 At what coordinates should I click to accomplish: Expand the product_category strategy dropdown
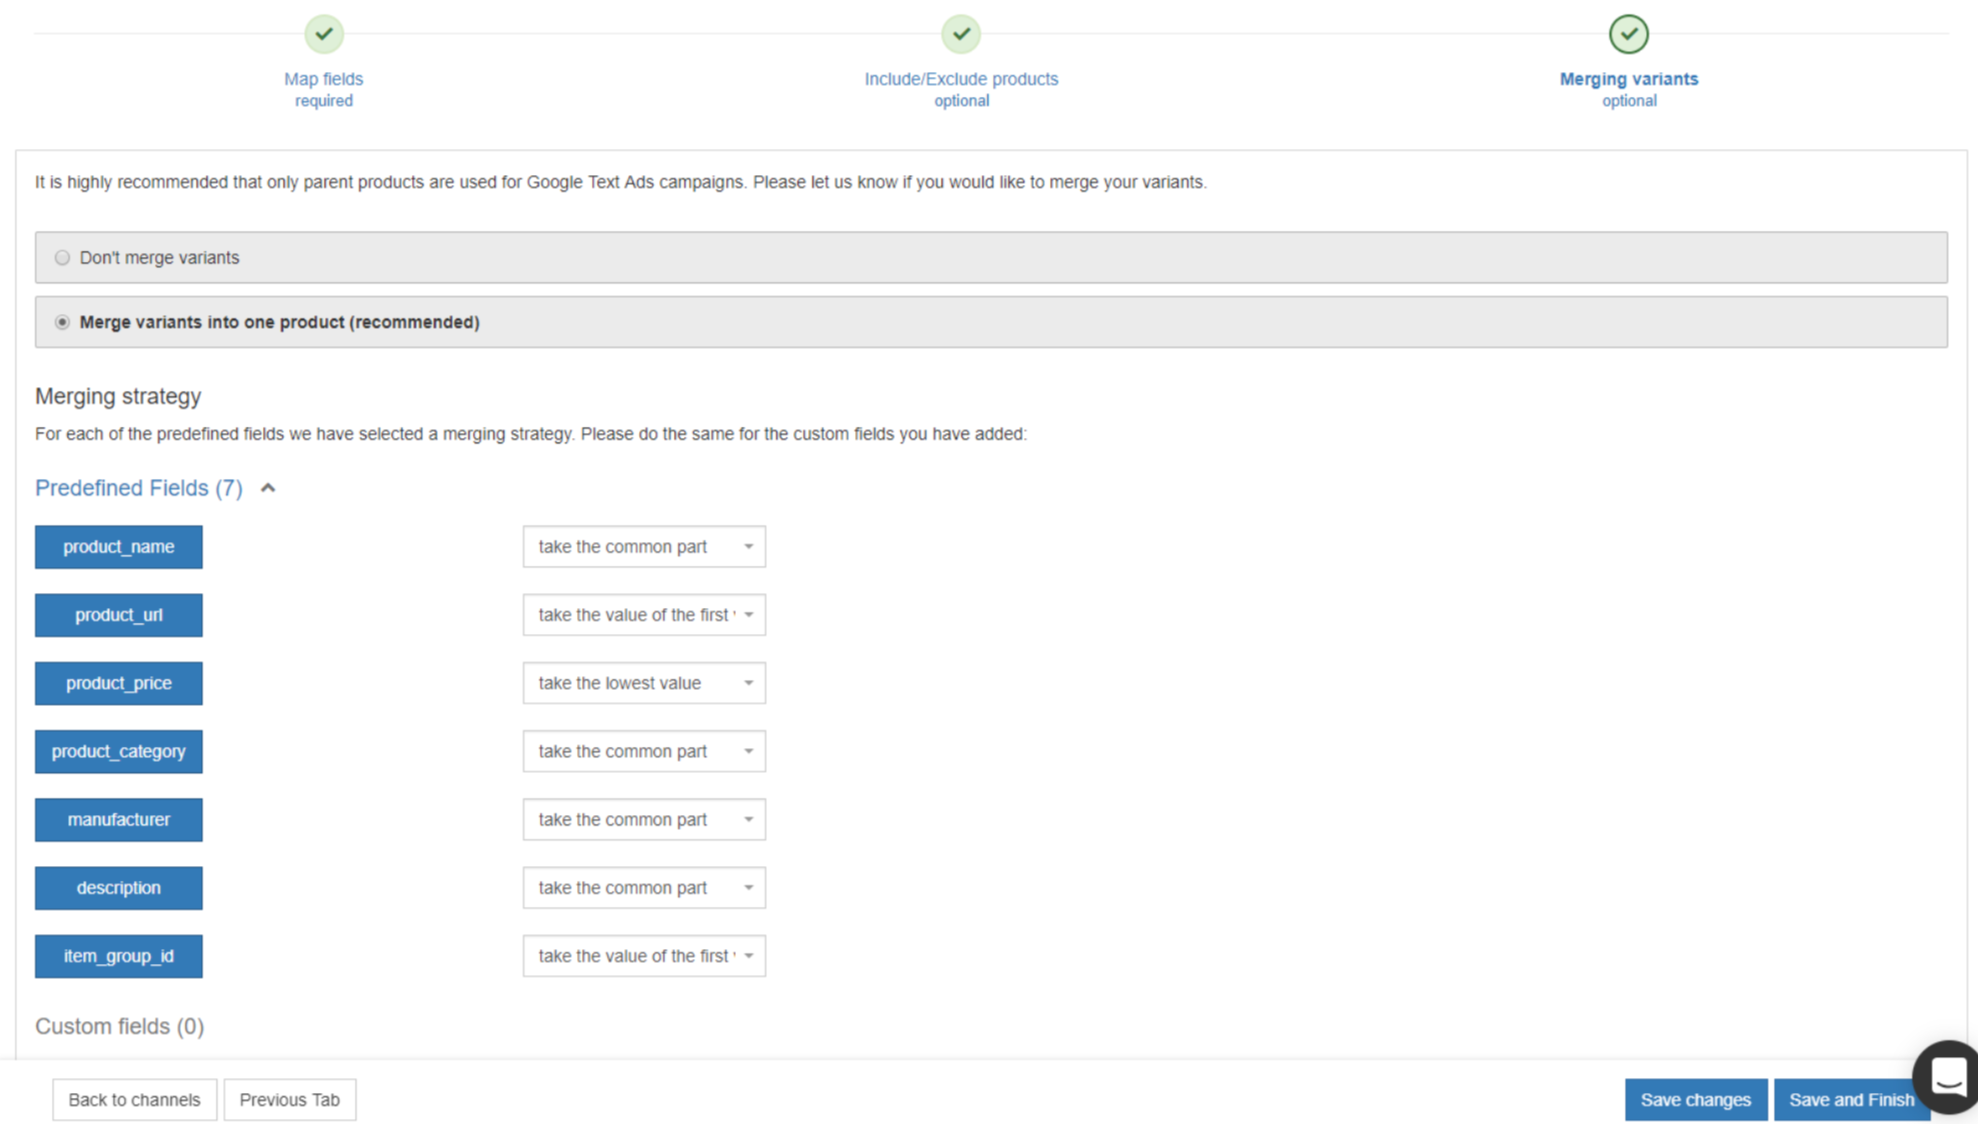tap(644, 751)
